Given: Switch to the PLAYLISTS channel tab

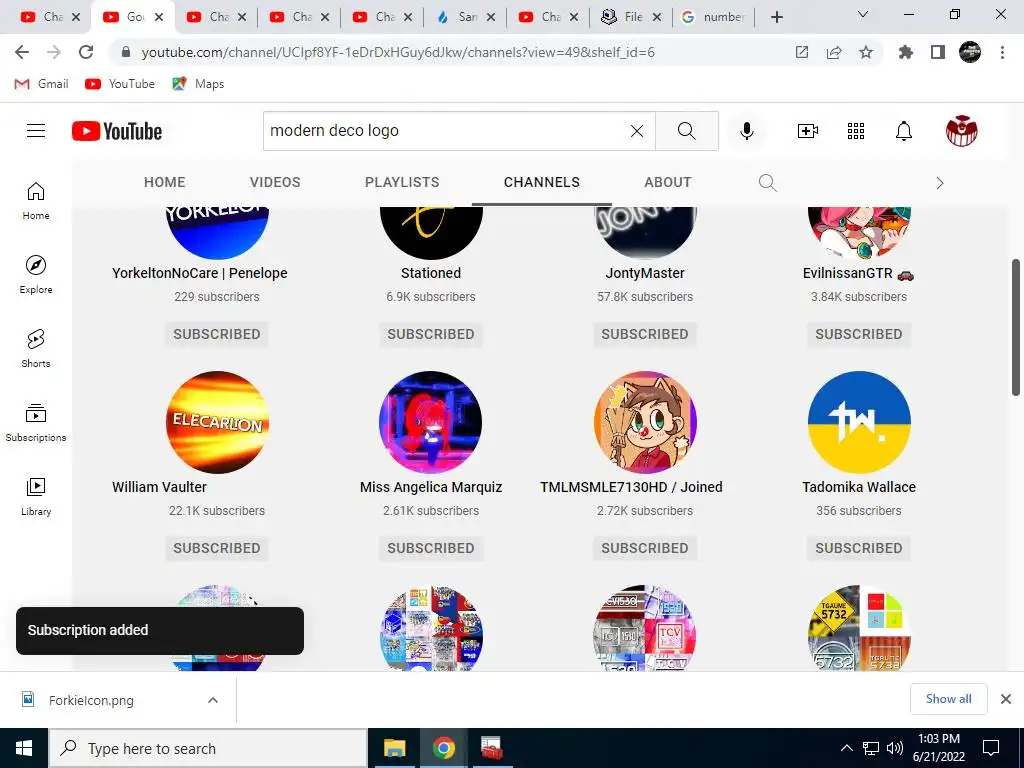Looking at the screenshot, I should point(402,182).
